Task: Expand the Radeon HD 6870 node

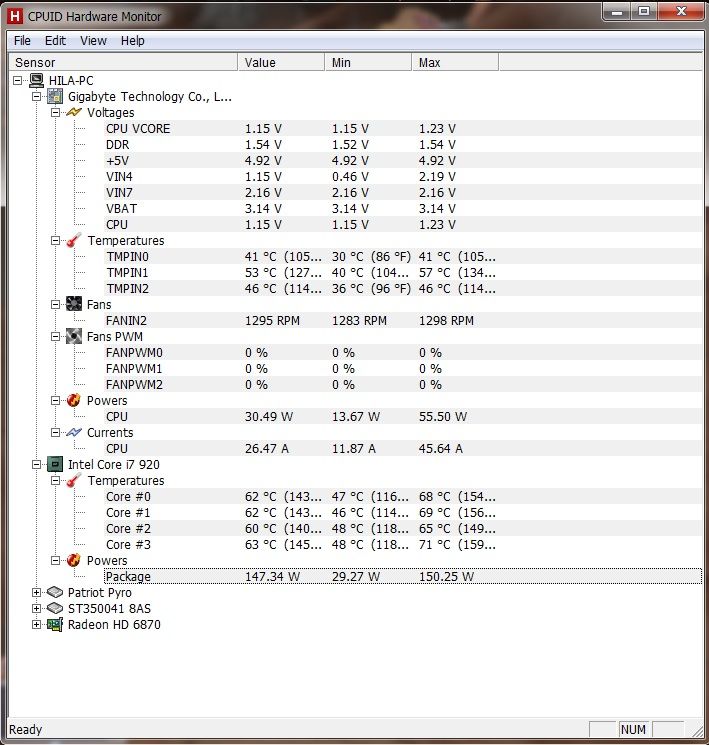Action: coord(37,624)
